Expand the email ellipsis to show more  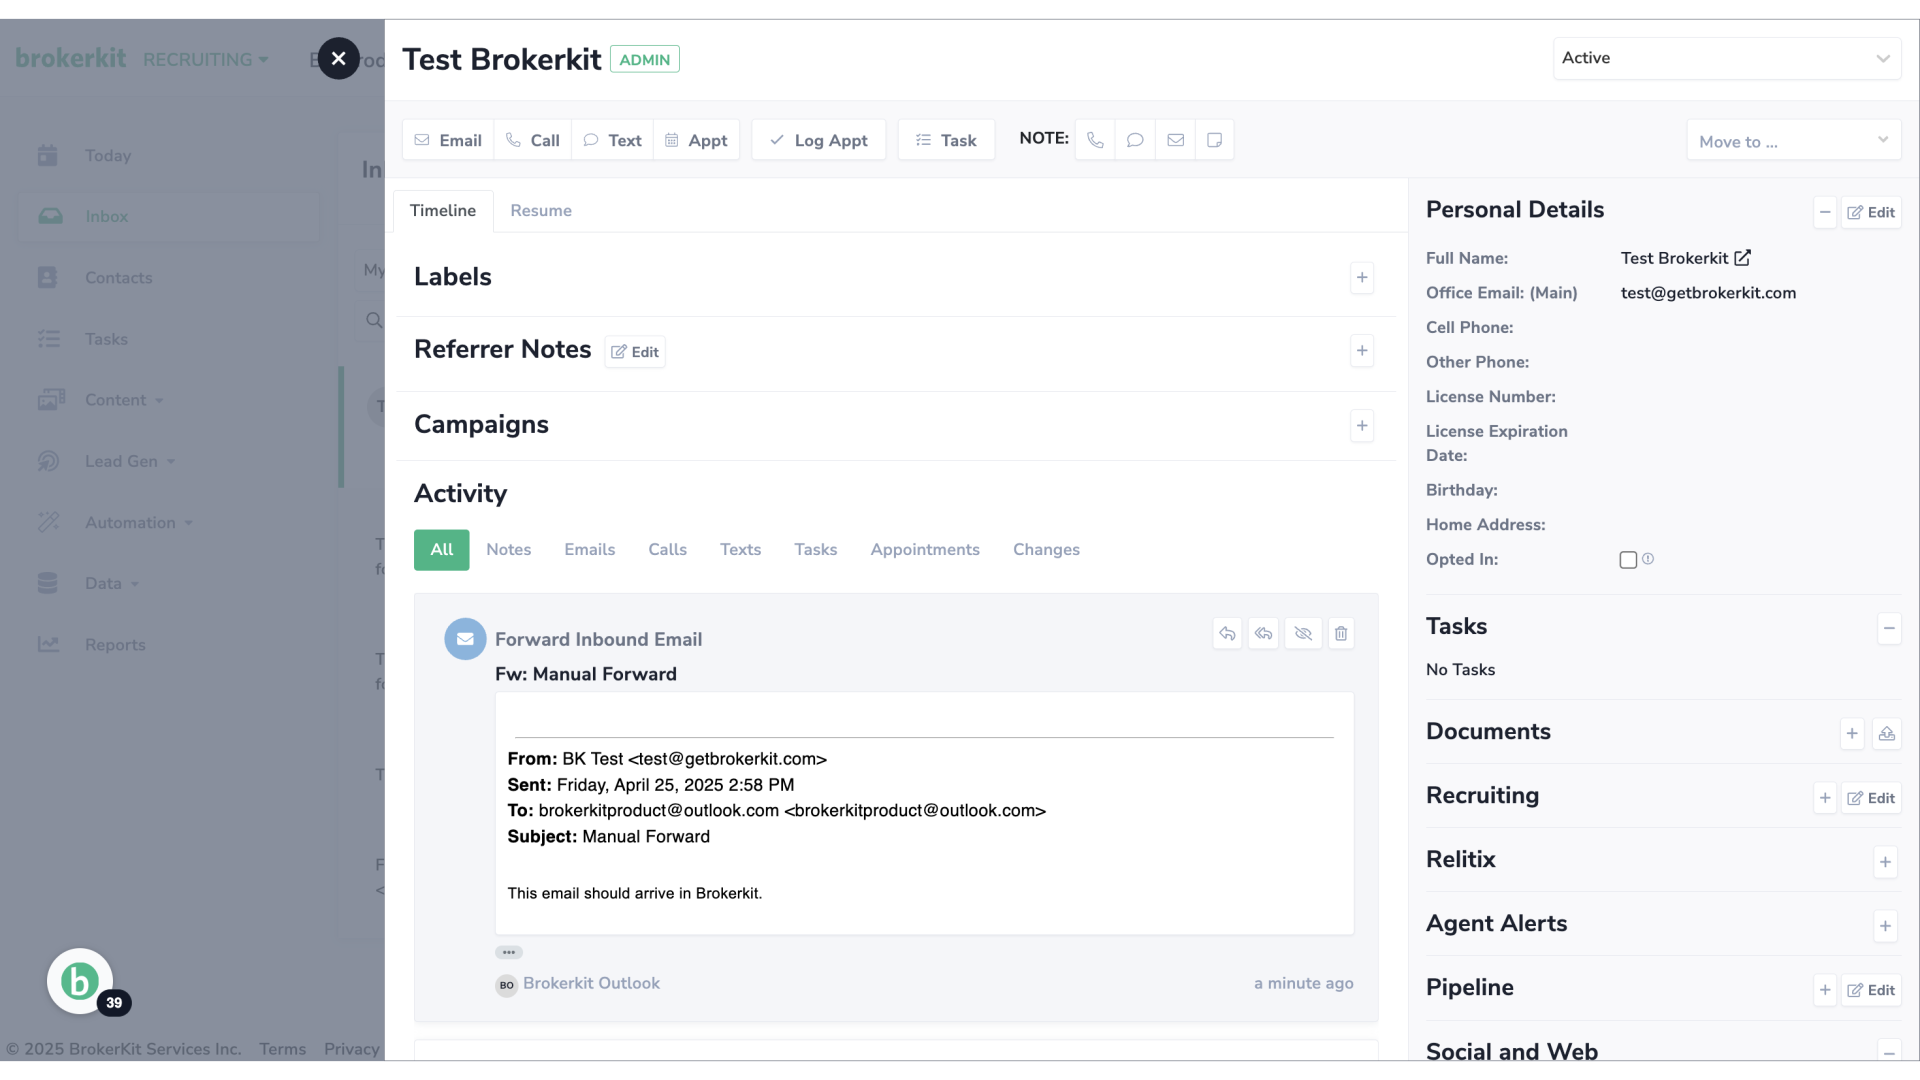click(x=509, y=952)
